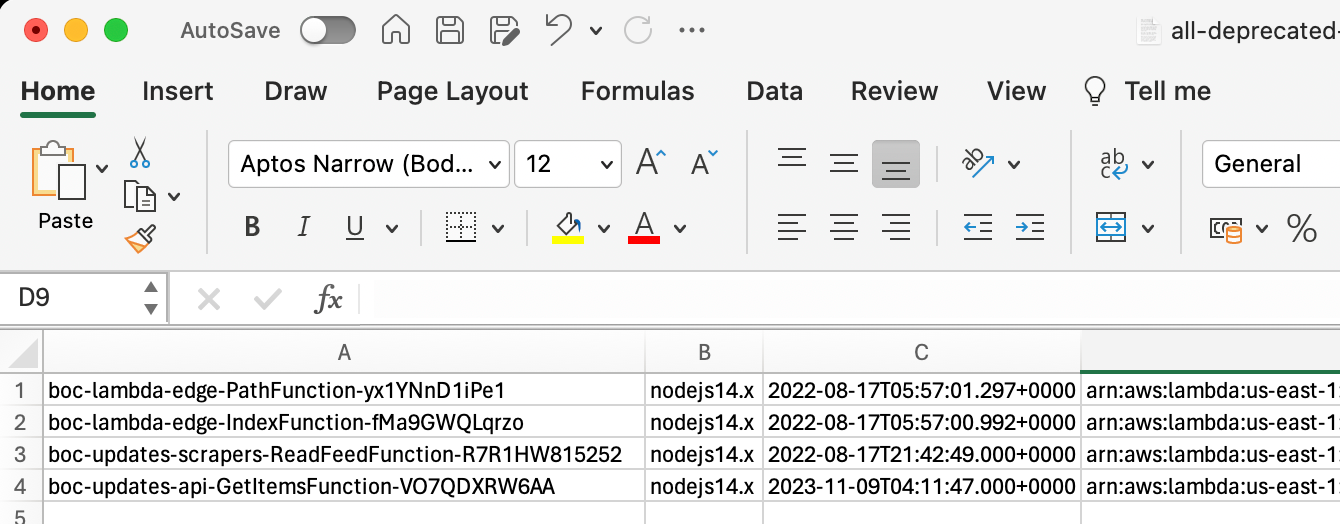Screen dimensions: 1340x524
Task: Open the Undo history dropdown arrow
Action: point(596,31)
